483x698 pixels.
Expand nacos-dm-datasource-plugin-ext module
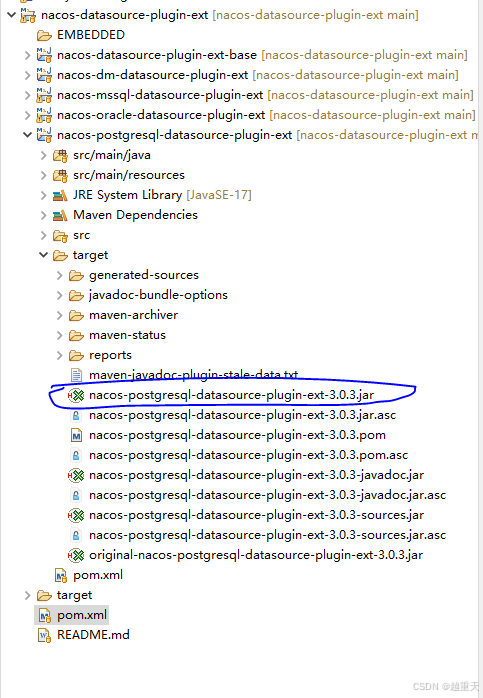28,75
